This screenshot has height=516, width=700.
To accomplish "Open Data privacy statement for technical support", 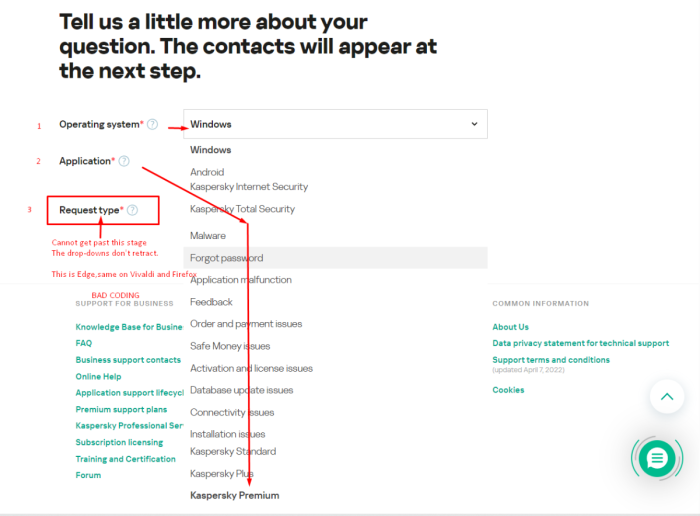I will click(x=580, y=343).
